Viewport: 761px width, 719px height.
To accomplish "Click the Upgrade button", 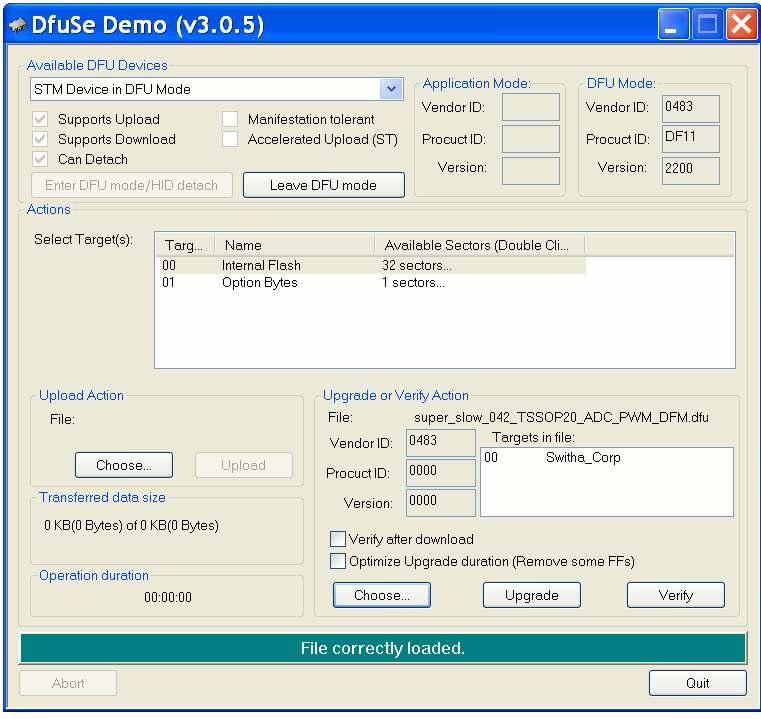I will tap(531, 595).
